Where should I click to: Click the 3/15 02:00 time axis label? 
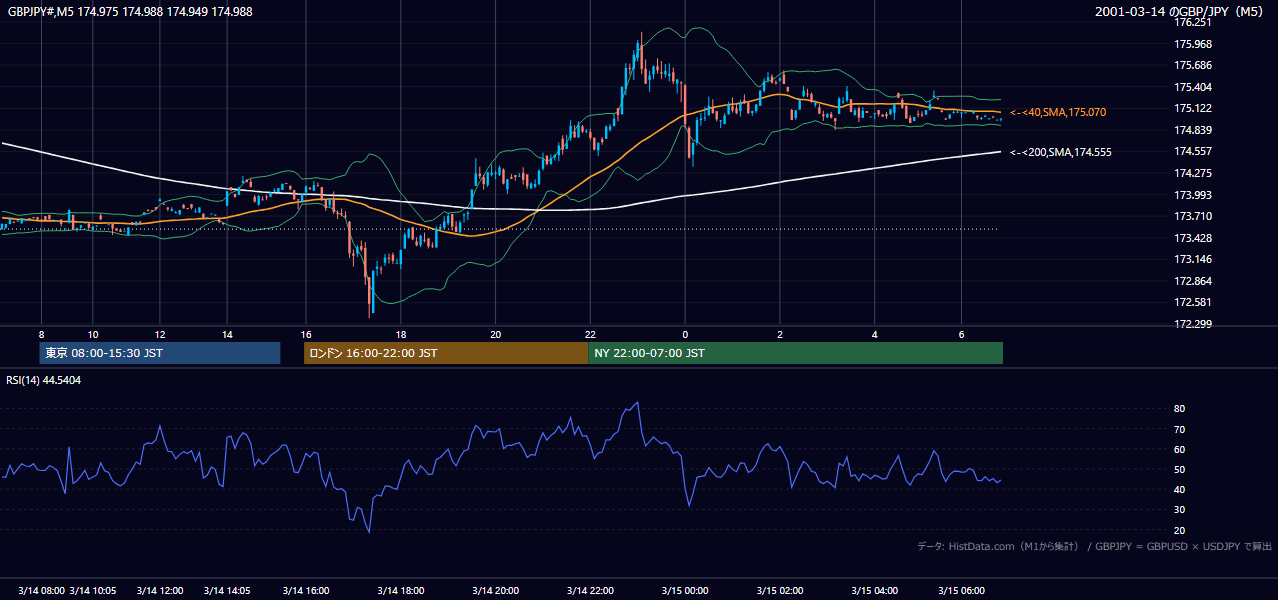point(780,590)
